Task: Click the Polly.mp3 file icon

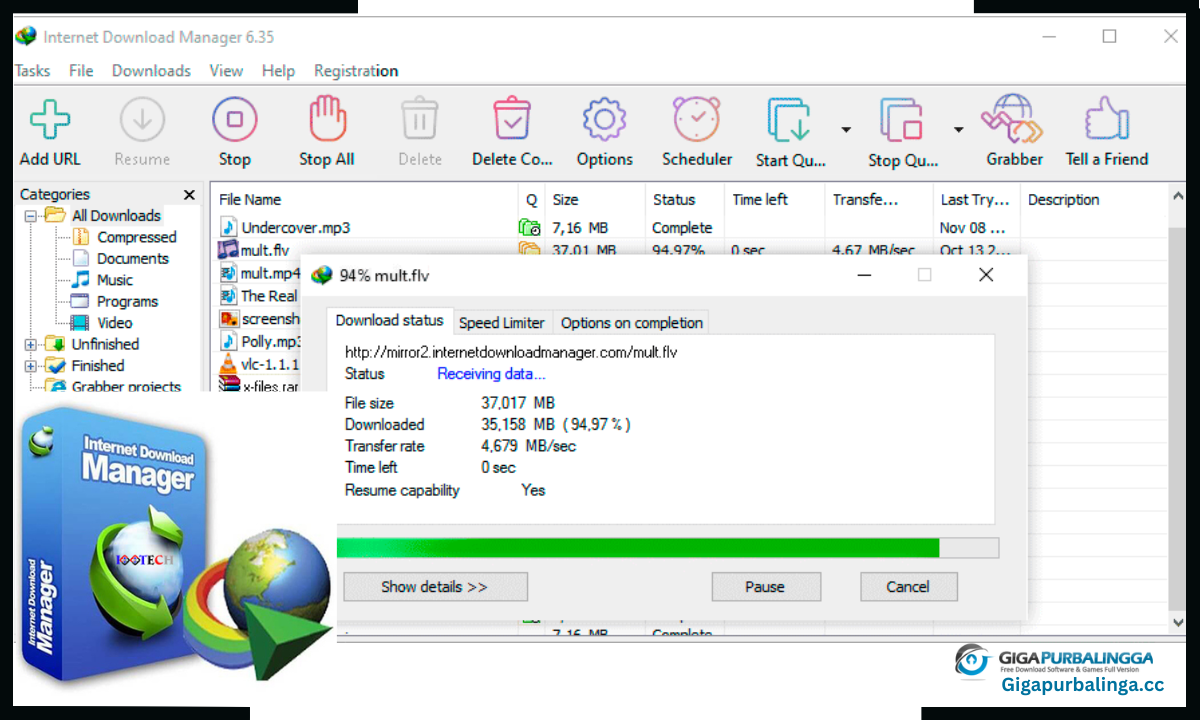Action: click(228, 342)
